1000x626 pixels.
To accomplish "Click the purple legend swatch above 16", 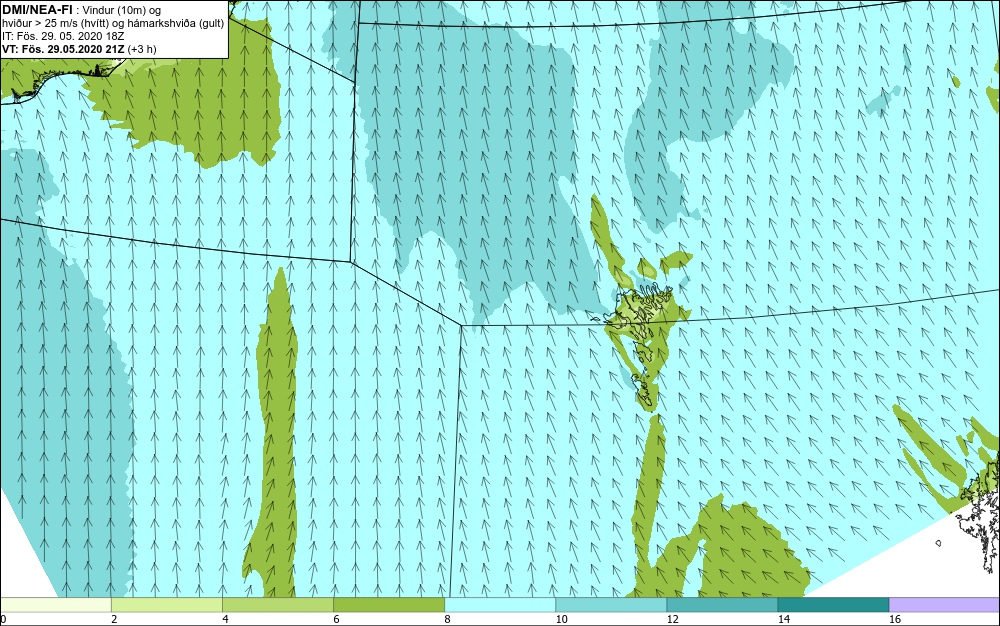I will (x=945, y=605).
